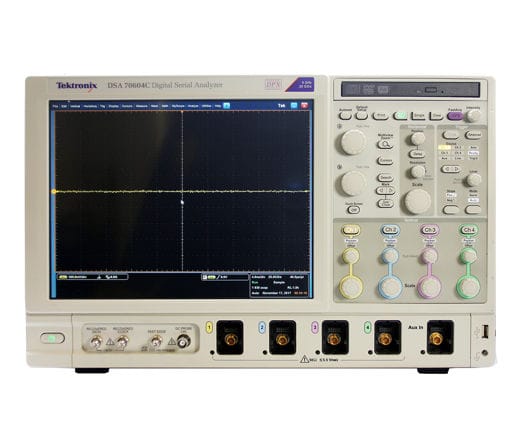Click the MultiView Zoom magnifier button

(x=385, y=145)
